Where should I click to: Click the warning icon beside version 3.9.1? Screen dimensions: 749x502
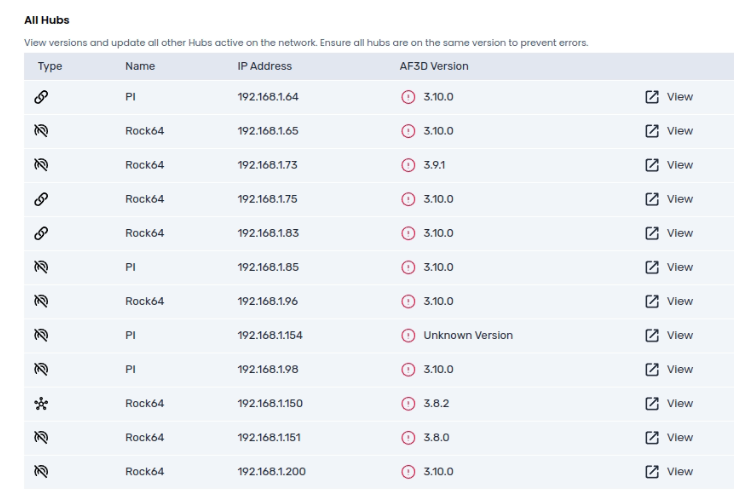(x=407, y=165)
